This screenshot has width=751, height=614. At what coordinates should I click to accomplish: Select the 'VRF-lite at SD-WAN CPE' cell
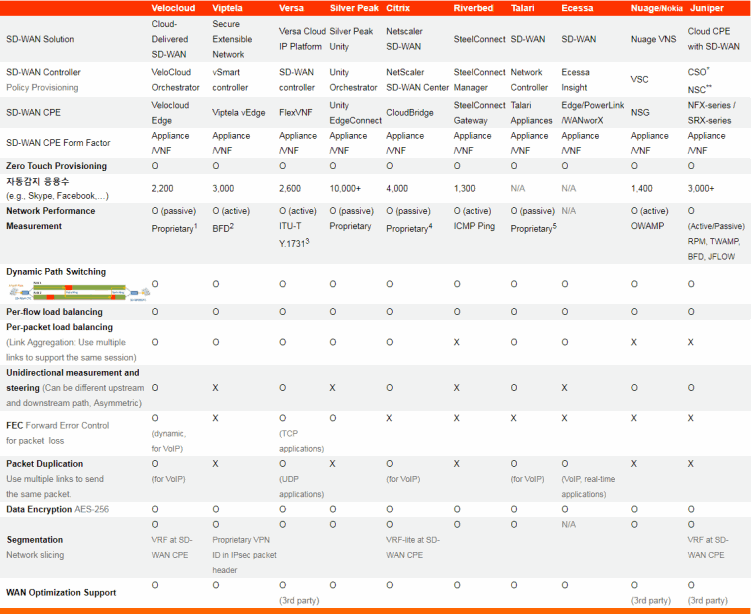coord(413,547)
